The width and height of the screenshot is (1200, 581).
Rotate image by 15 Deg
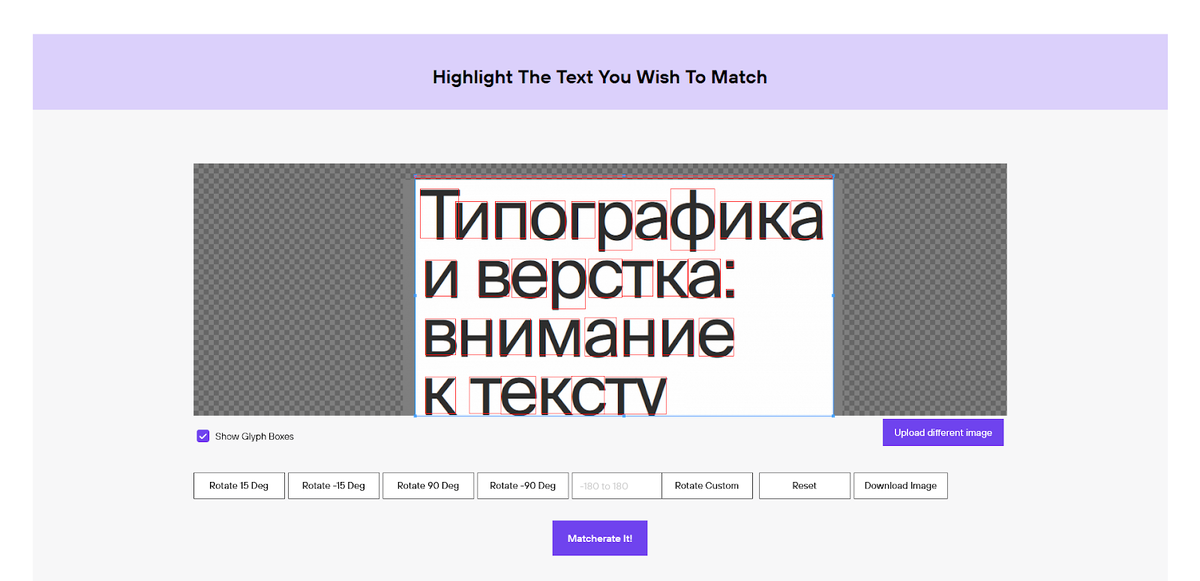(239, 486)
